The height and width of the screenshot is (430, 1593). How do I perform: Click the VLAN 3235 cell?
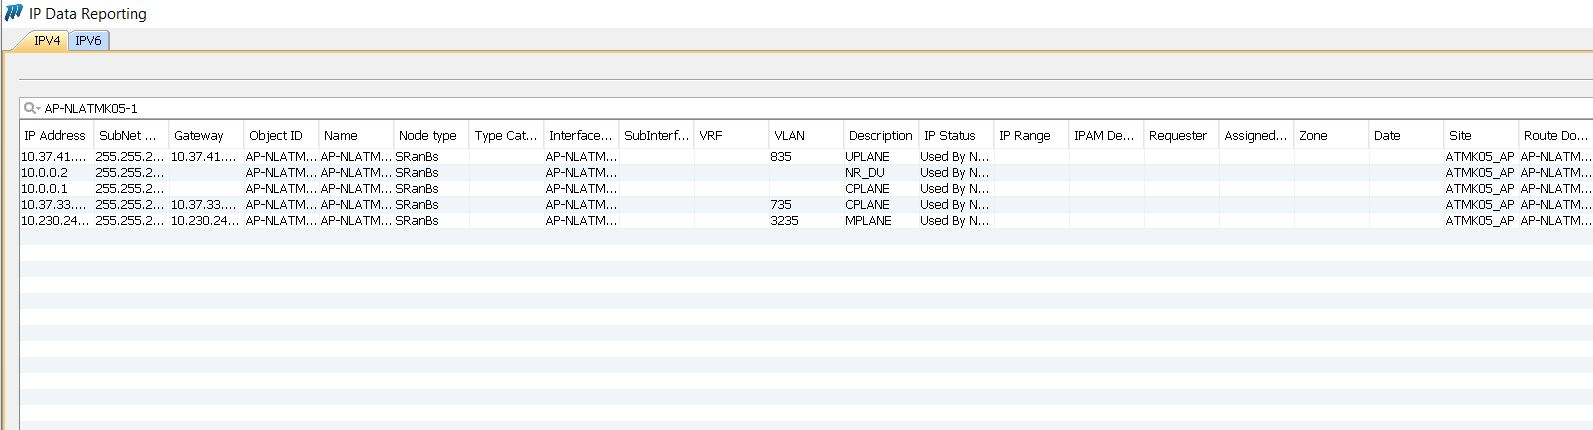point(784,221)
